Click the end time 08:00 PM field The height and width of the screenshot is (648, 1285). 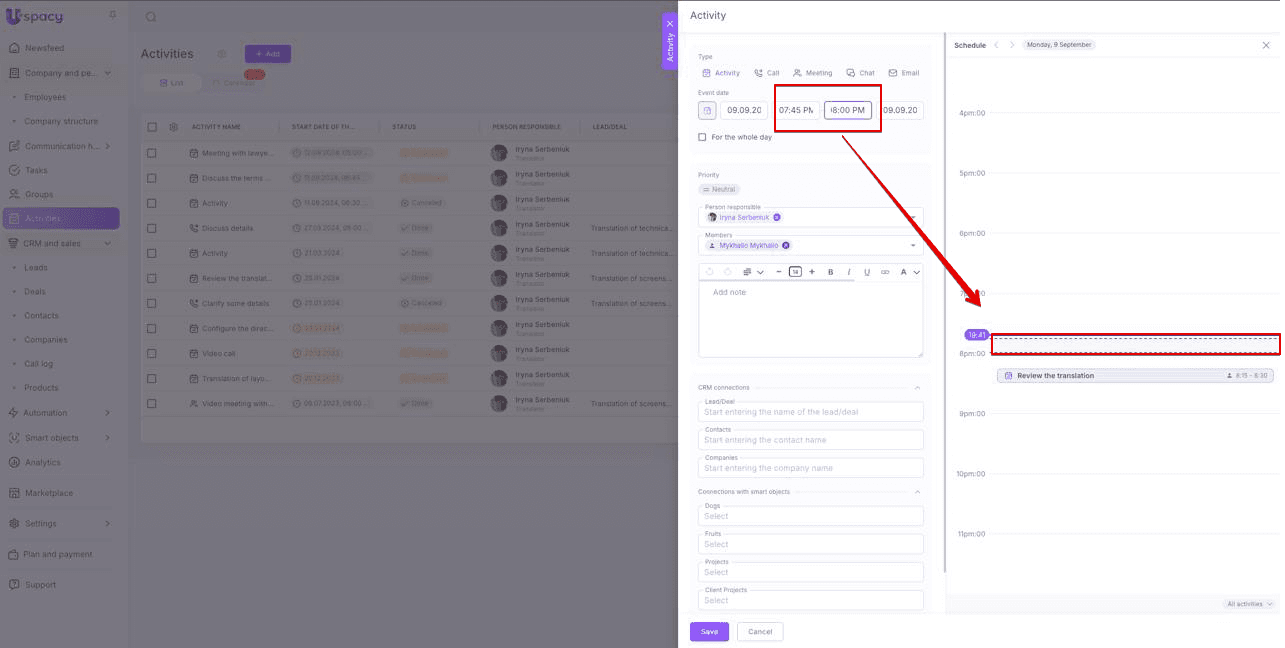(x=848, y=110)
